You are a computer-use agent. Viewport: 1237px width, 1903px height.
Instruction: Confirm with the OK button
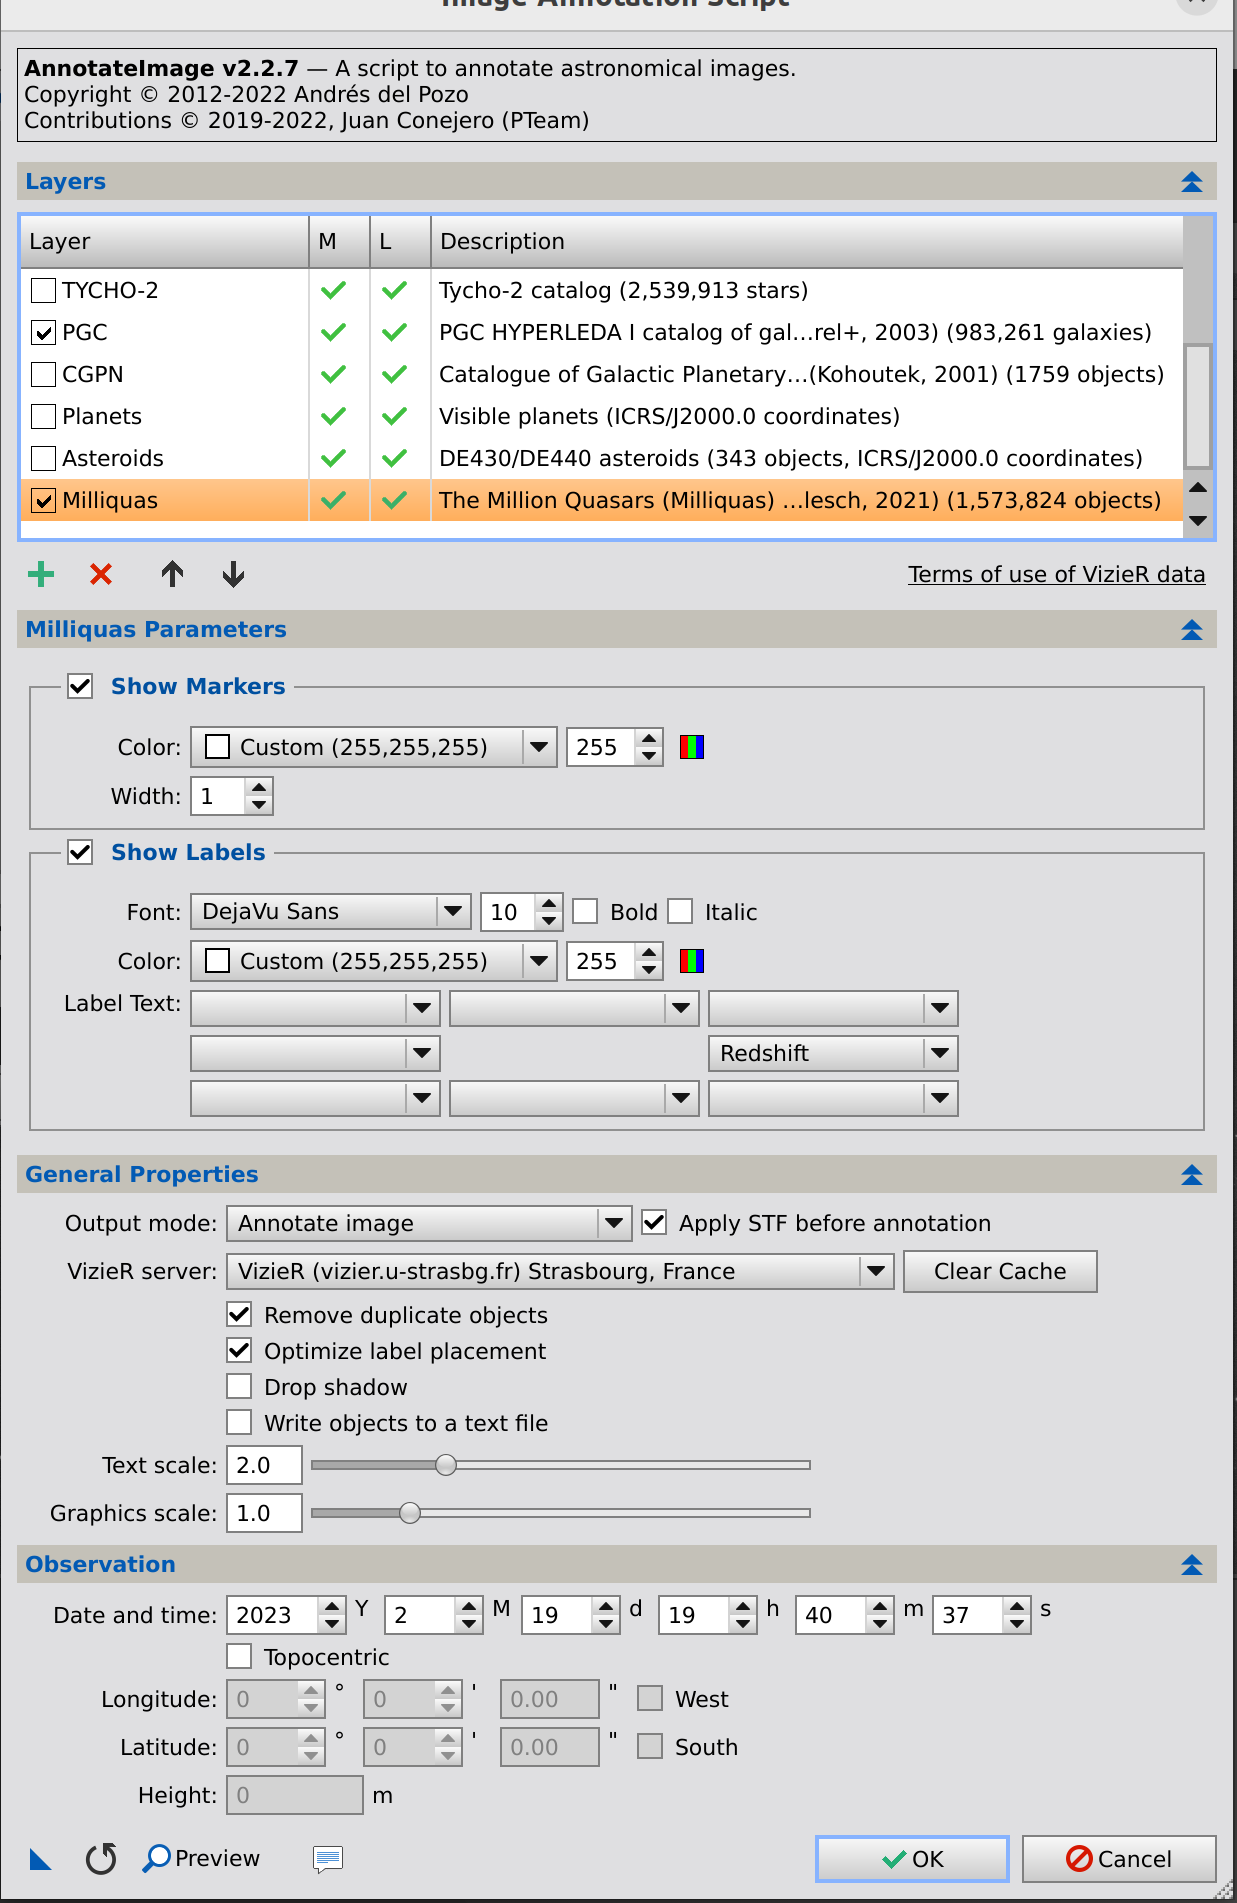912,1859
